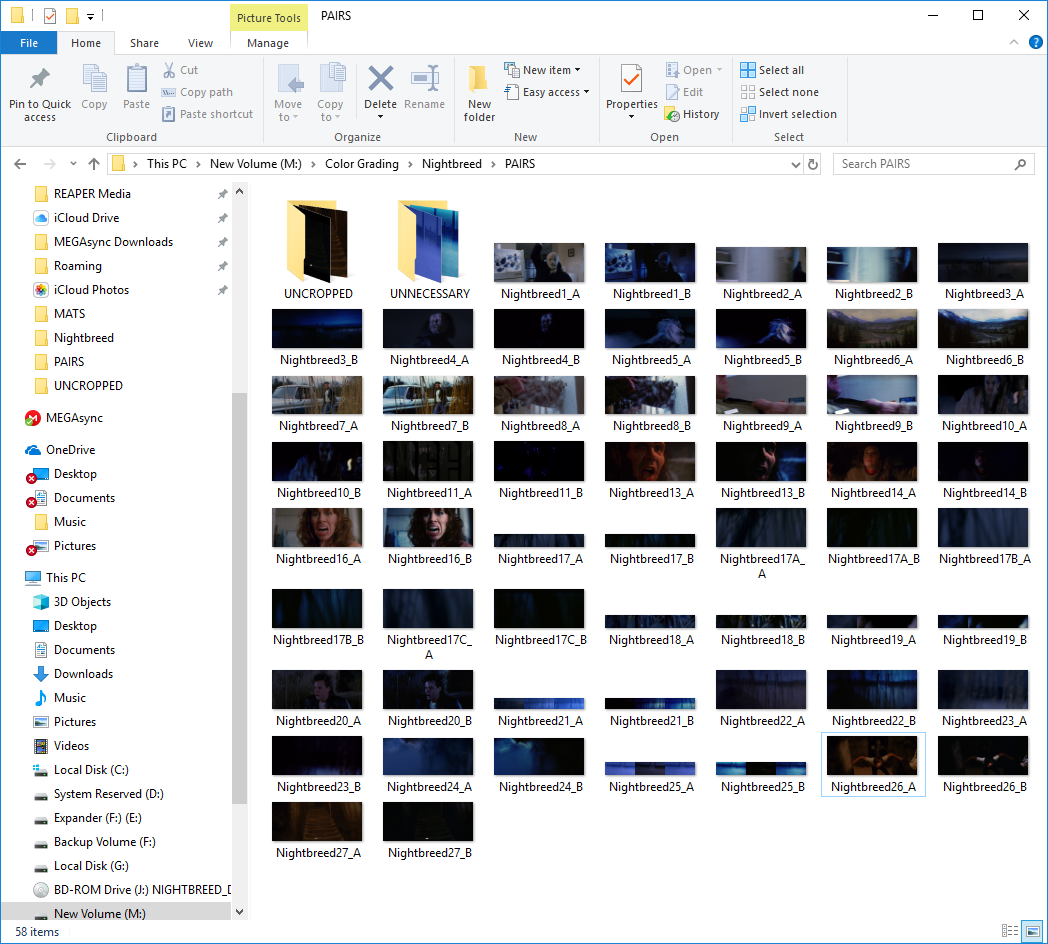
Task: Select the UNCROPPED folder in file list
Action: [x=318, y=250]
